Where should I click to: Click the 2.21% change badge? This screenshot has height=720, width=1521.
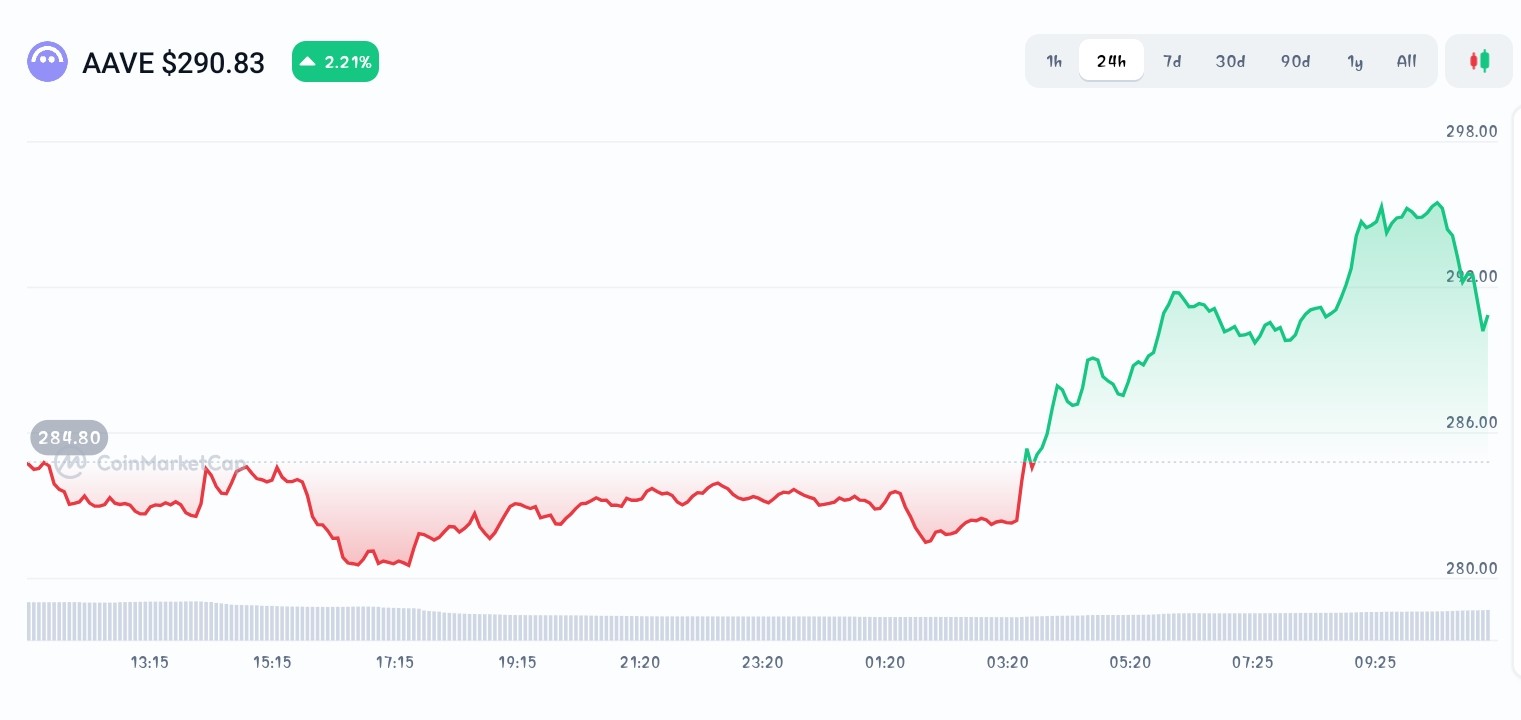(x=335, y=61)
